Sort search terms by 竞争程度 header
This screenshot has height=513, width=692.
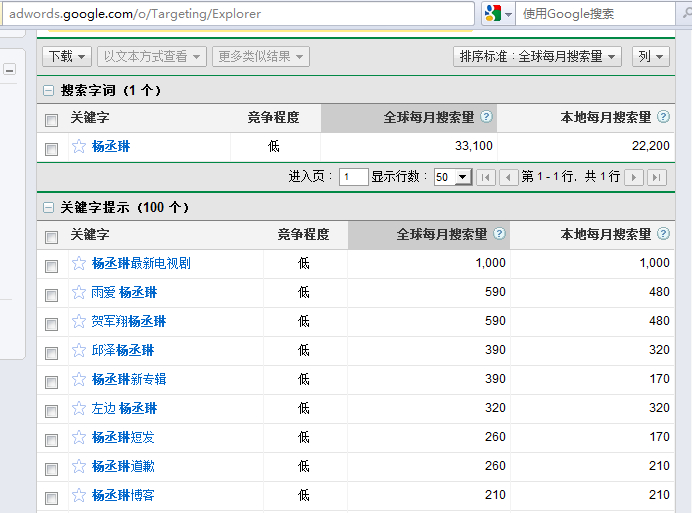[x=273, y=117]
